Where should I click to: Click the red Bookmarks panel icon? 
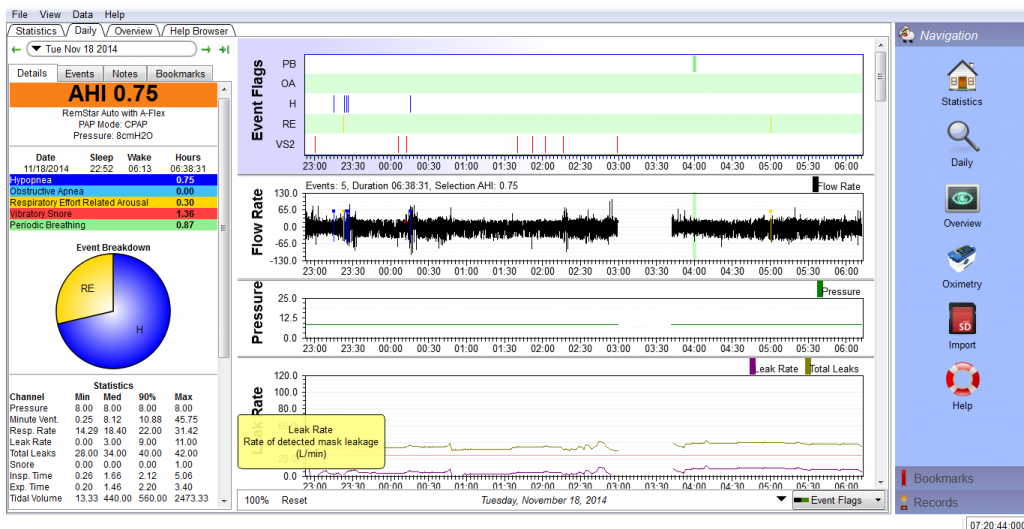(904, 478)
